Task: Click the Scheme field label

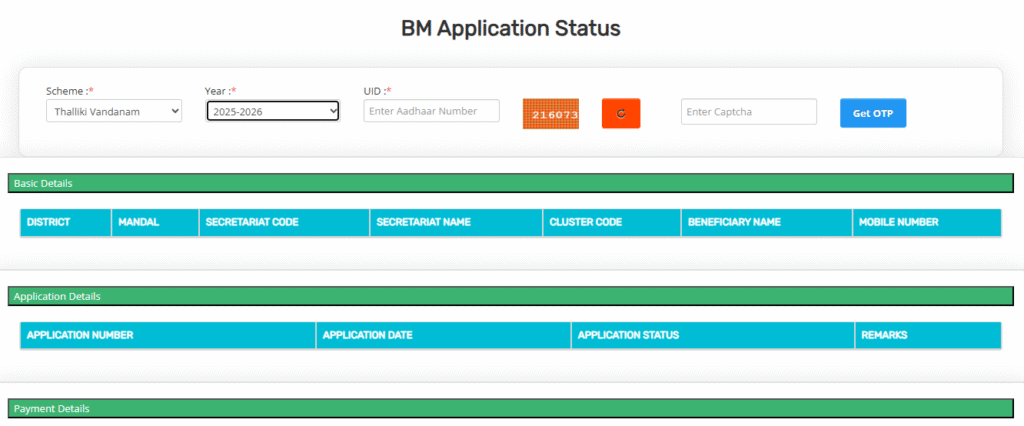Action: [70, 91]
